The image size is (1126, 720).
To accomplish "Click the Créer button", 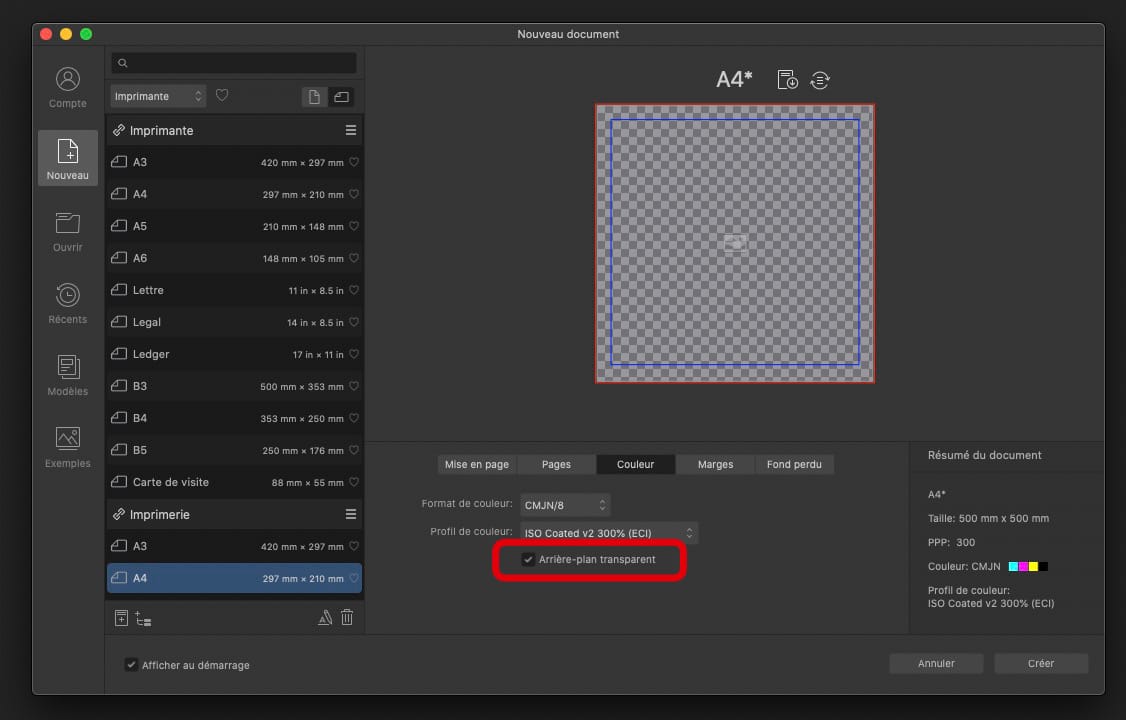I will (x=1041, y=663).
